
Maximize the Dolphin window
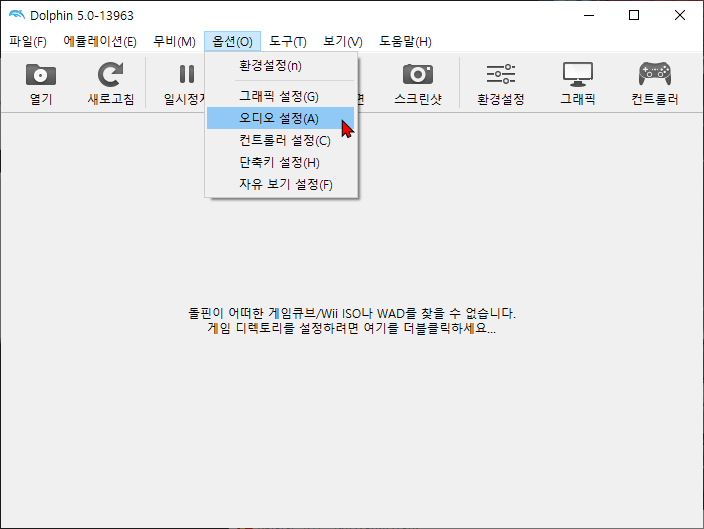pyautogui.click(x=634, y=15)
